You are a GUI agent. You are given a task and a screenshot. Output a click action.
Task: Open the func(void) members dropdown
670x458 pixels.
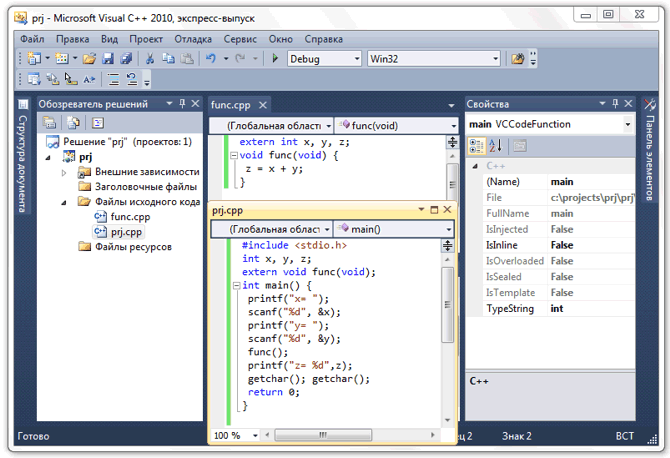point(453,126)
